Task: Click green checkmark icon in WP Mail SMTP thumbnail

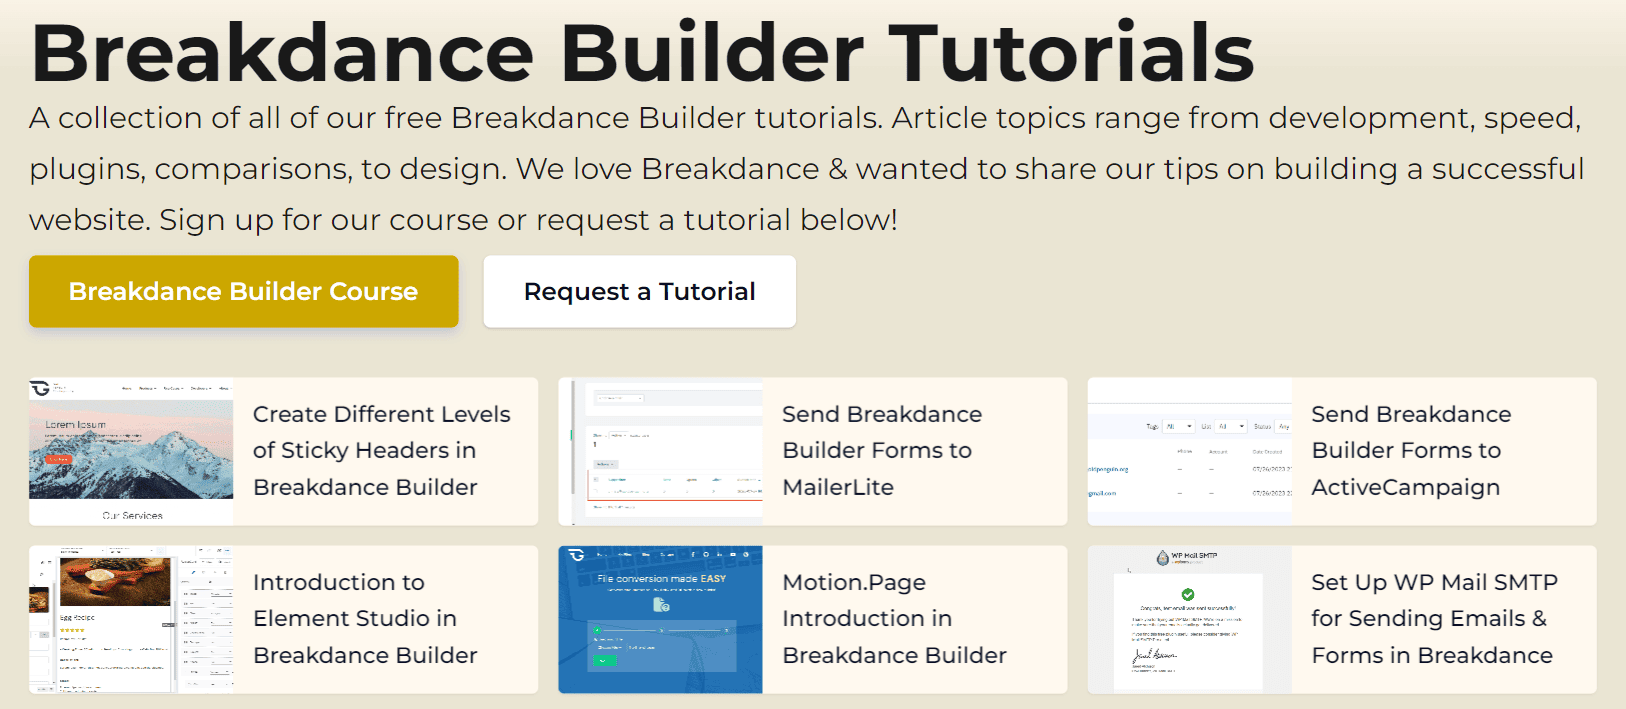Action: (x=1188, y=594)
